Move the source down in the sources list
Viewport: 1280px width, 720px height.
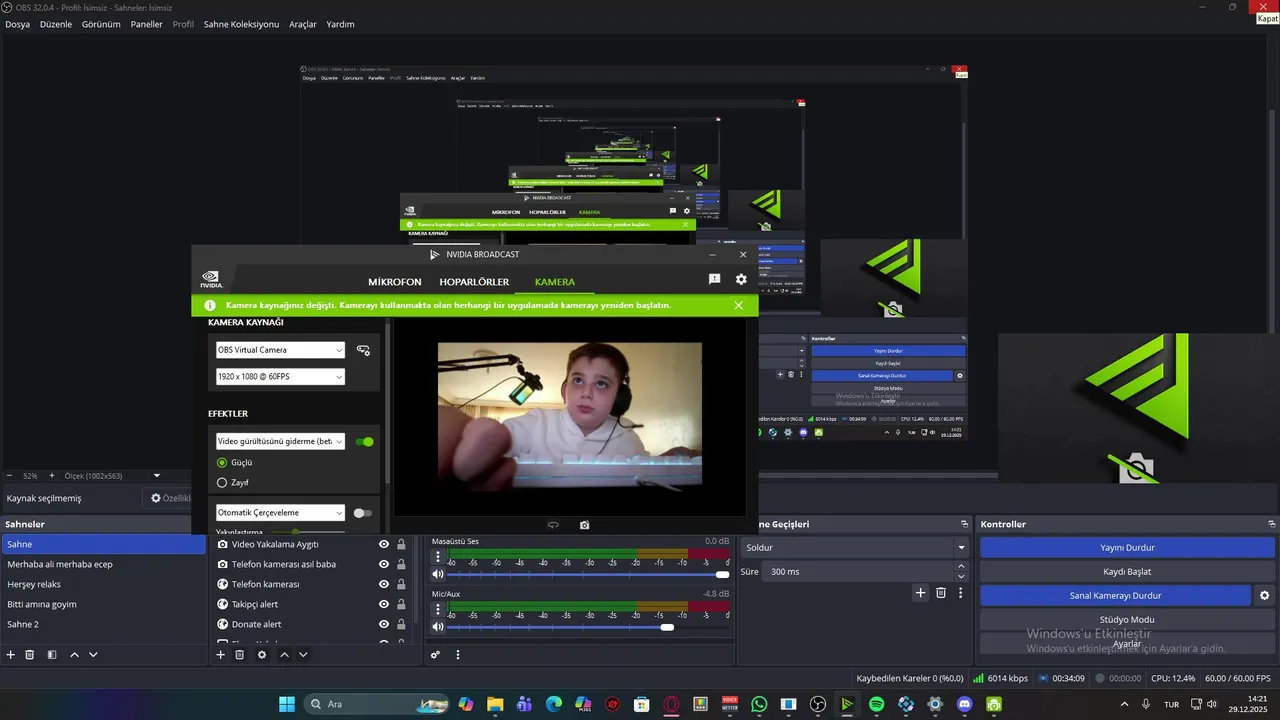(x=303, y=655)
